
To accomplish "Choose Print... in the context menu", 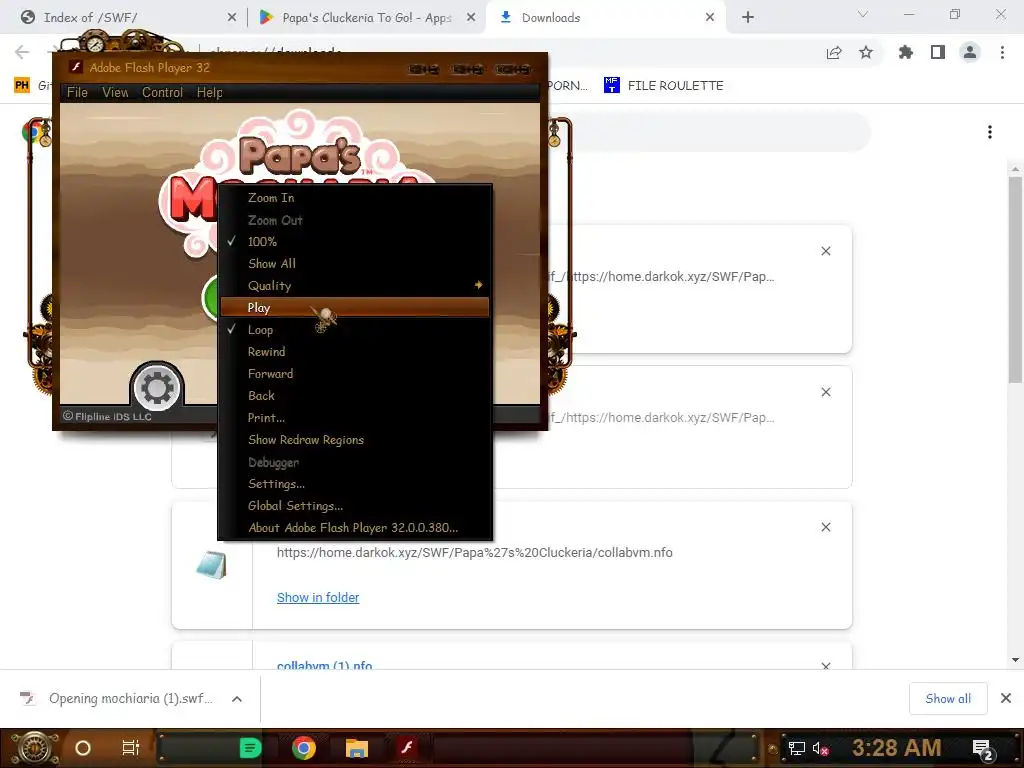I will point(355,418).
